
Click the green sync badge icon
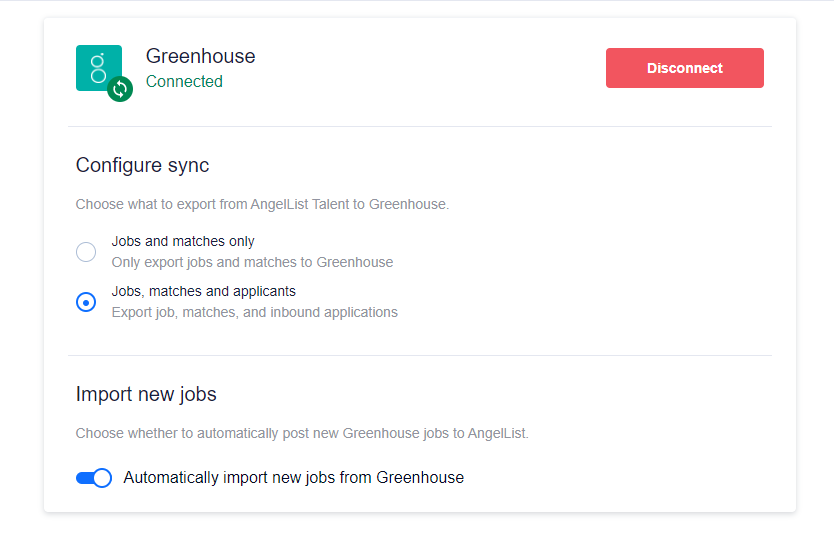point(120,89)
